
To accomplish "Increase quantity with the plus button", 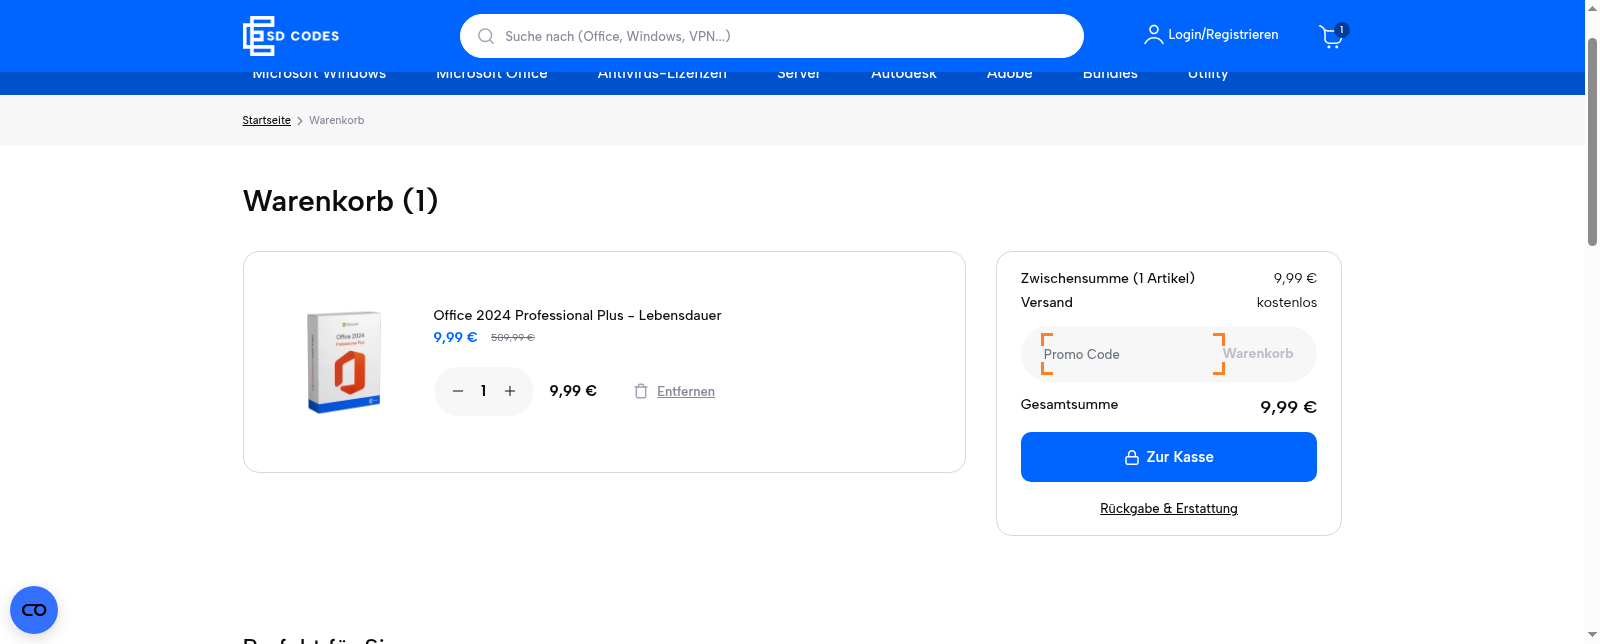I will [x=510, y=391].
